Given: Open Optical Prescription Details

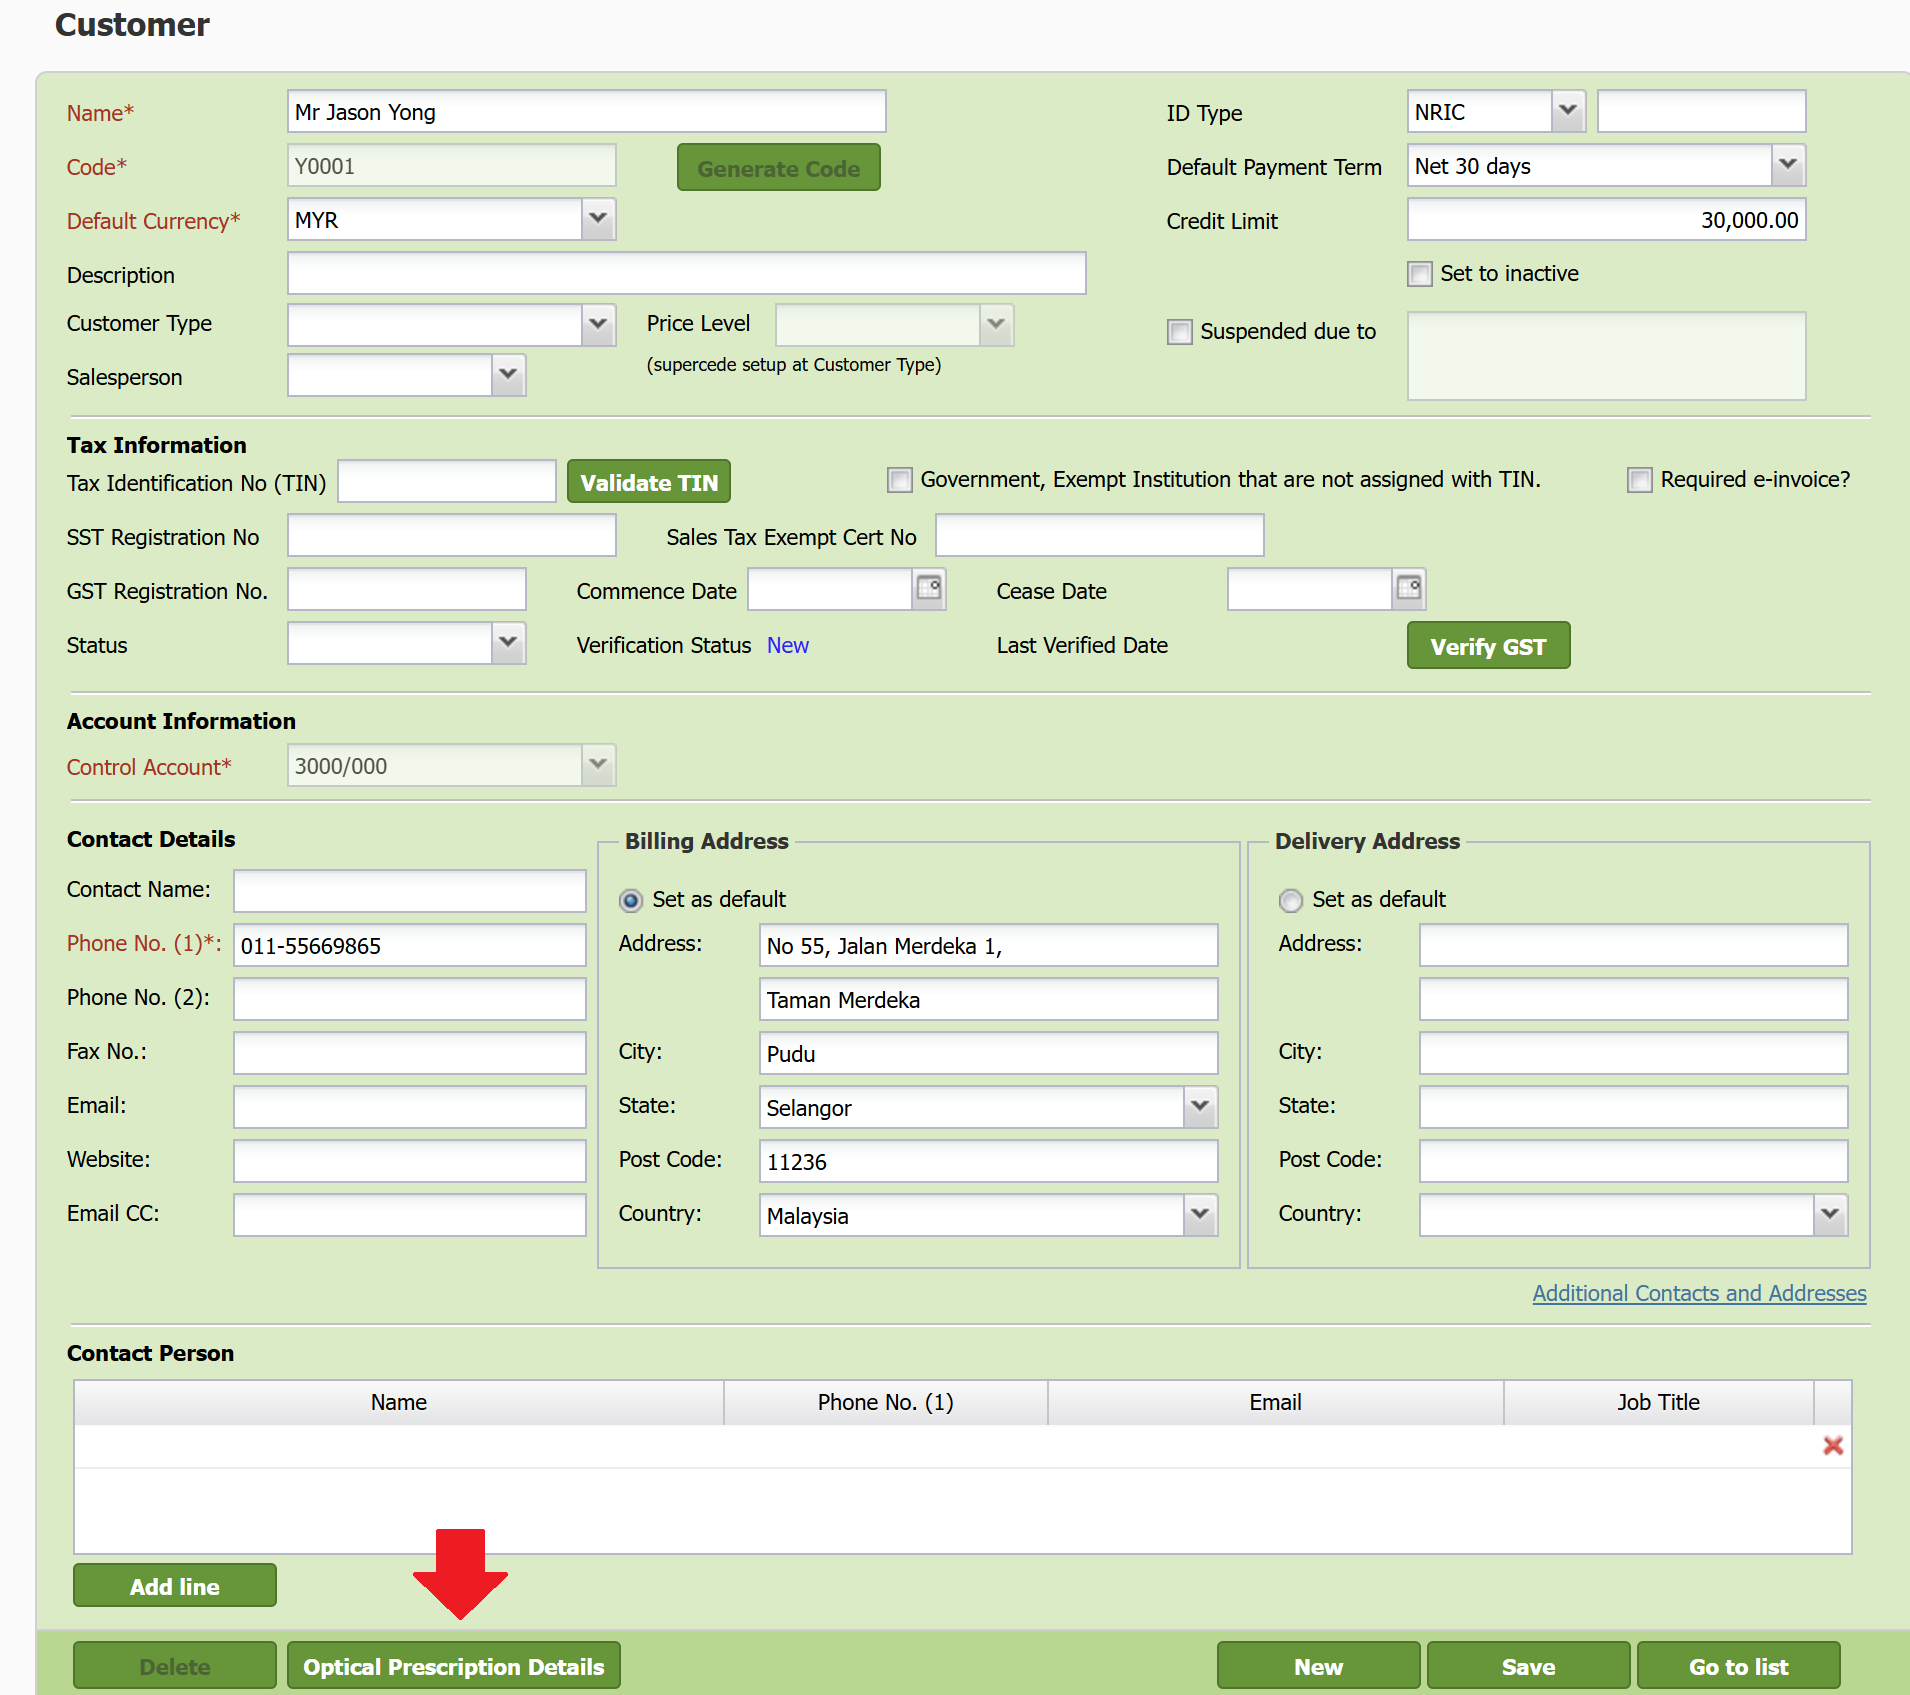Looking at the screenshot, I should tap(453, 1666).
